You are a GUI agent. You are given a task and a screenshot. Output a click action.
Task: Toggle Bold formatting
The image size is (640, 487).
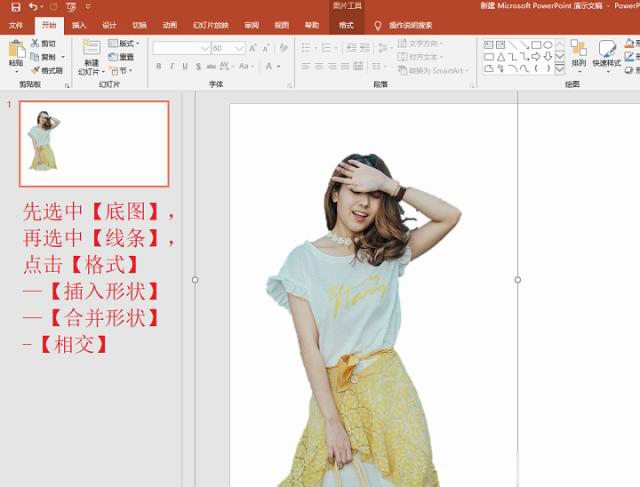click(158, 67)
